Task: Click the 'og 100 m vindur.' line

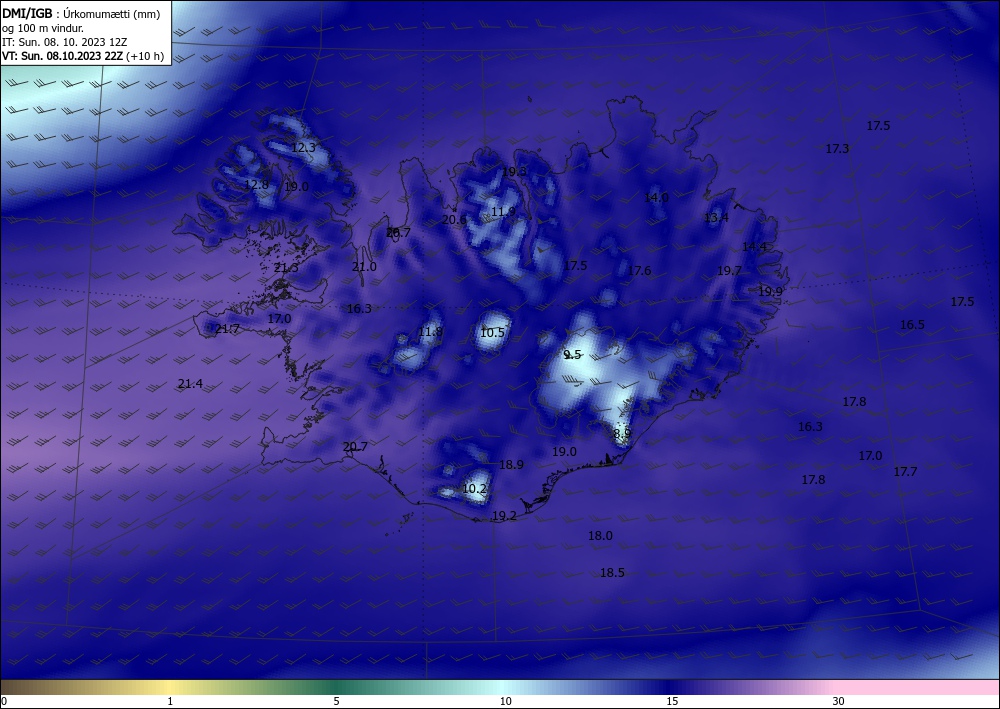Action: pyautogui.click(x=43, y=28)
